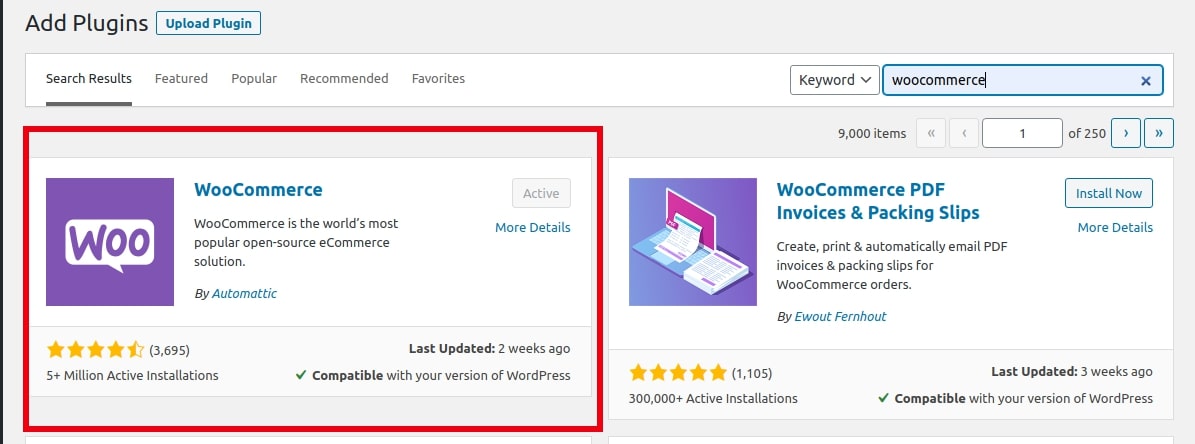Click the 'Last Updated: 2 weeks ago' text

489,349
